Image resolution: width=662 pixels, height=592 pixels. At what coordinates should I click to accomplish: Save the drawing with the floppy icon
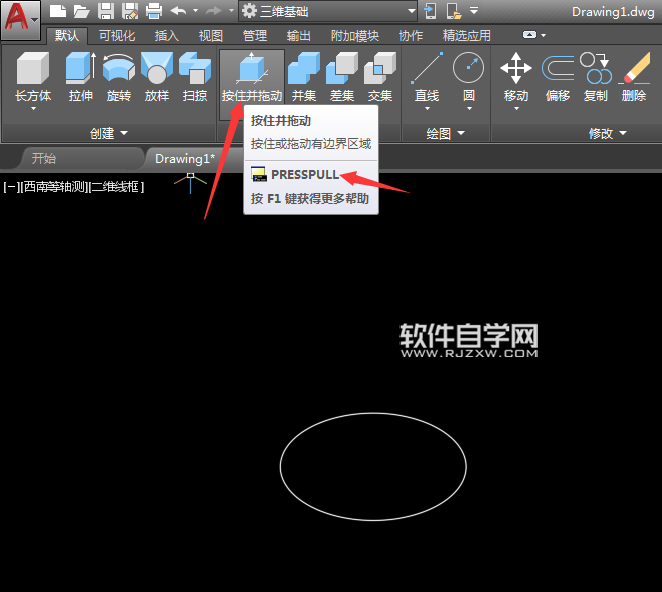[x=106, y=11]
